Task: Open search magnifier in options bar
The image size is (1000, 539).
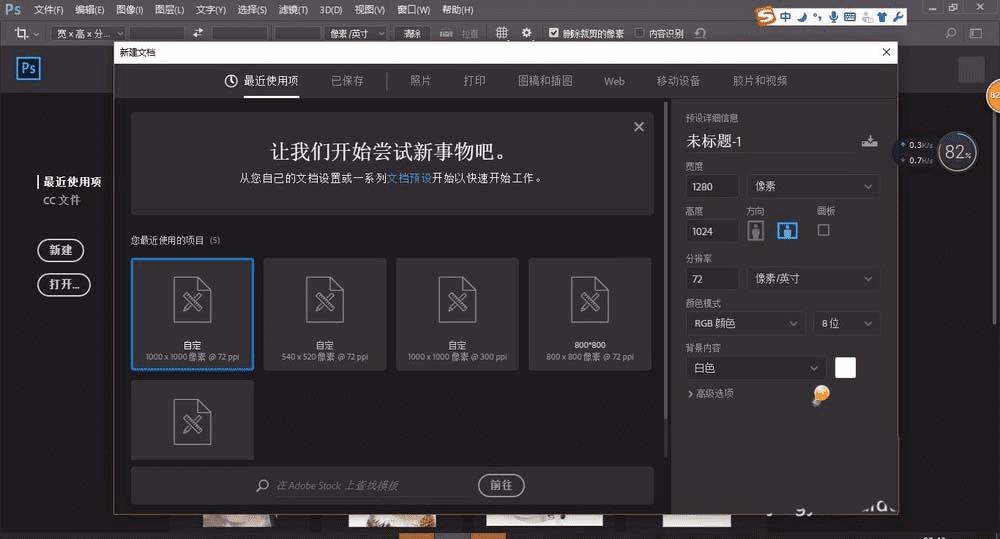Action: pos(951,33)
